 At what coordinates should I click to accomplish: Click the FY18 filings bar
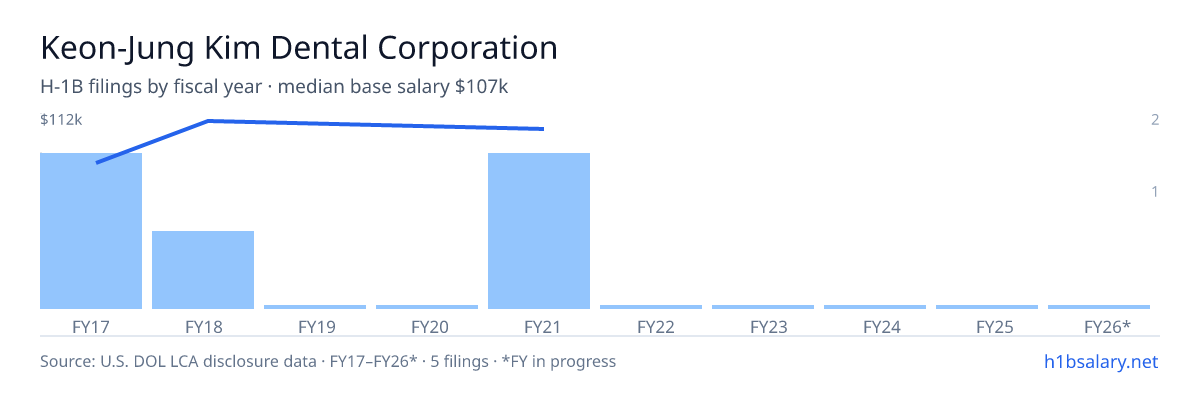[x=203, y=270]
